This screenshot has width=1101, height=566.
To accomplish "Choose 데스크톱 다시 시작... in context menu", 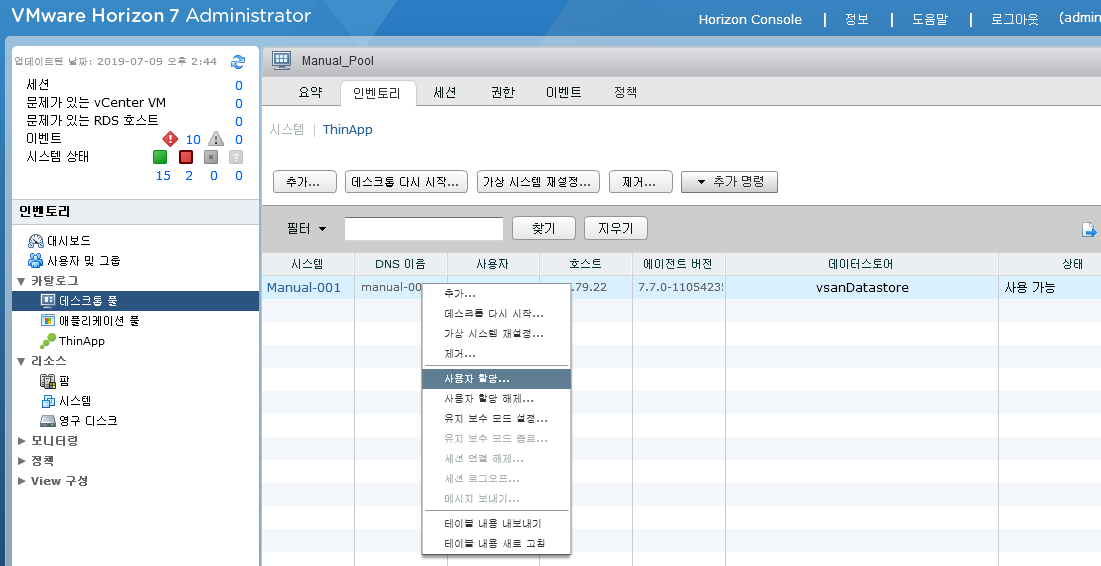I will 496,314.
